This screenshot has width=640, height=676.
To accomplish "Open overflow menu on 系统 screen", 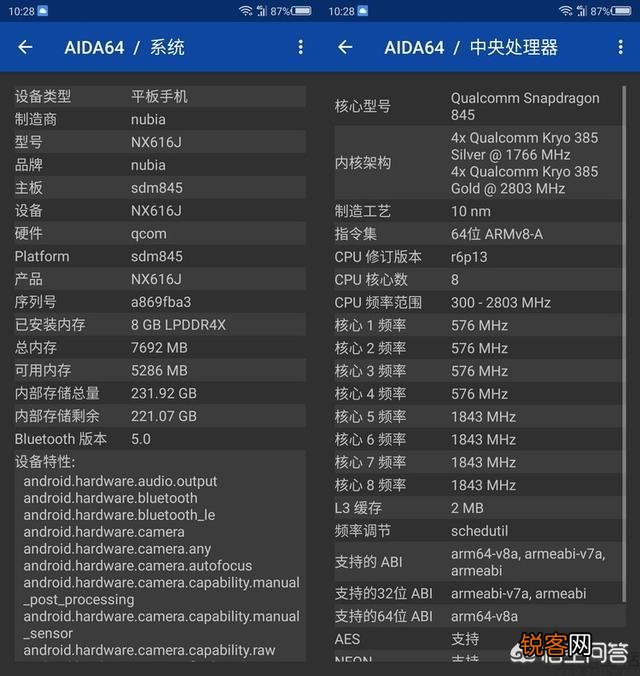I will coord(301,47).
